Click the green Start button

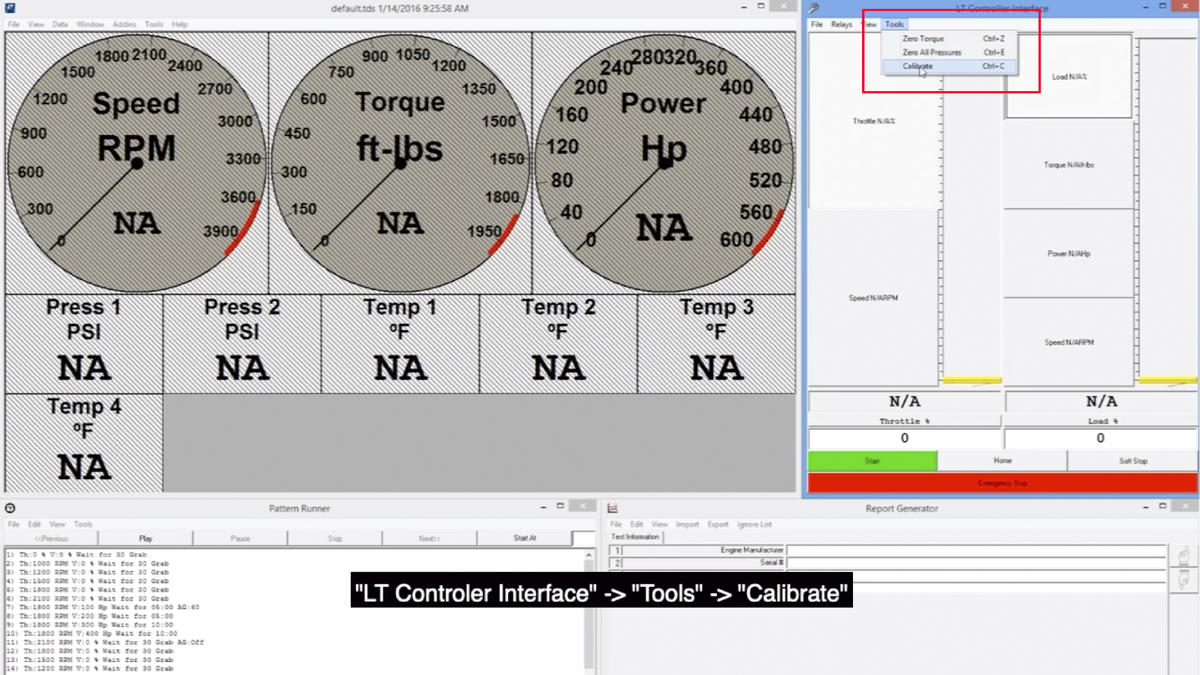(x=872, y=461)
